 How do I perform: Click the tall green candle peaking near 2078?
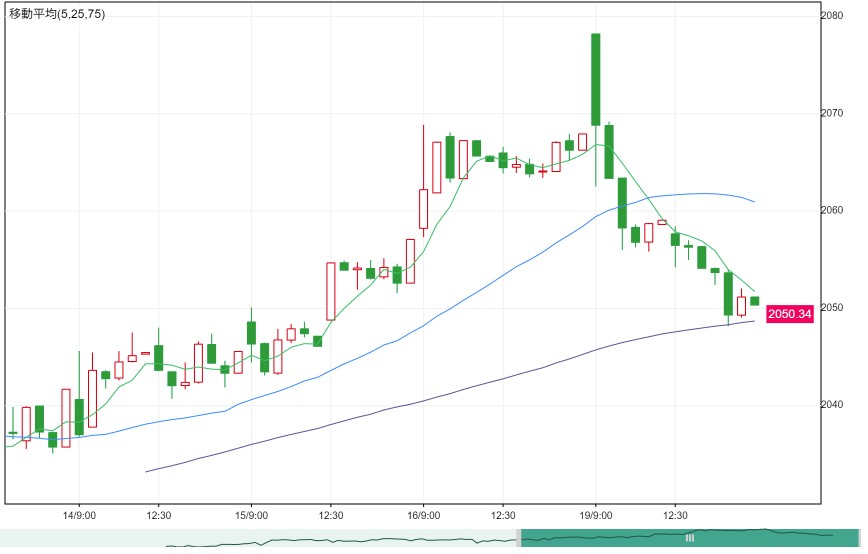click(596, 80)
